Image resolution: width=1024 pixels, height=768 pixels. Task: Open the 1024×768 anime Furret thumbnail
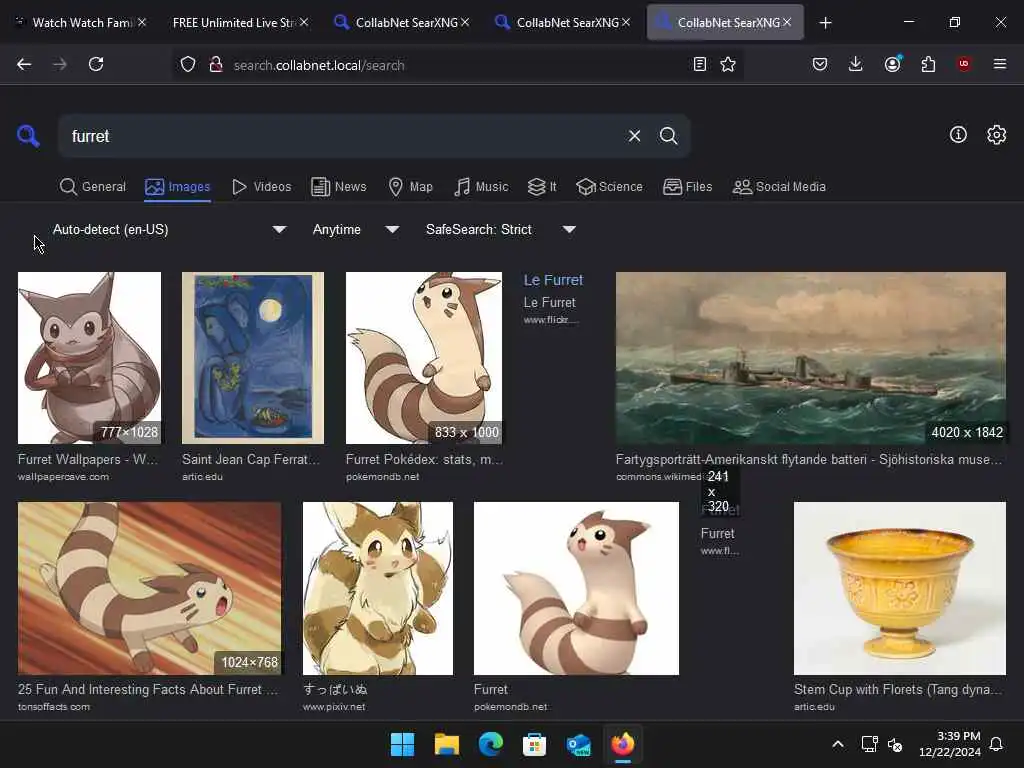pos(150,588)
